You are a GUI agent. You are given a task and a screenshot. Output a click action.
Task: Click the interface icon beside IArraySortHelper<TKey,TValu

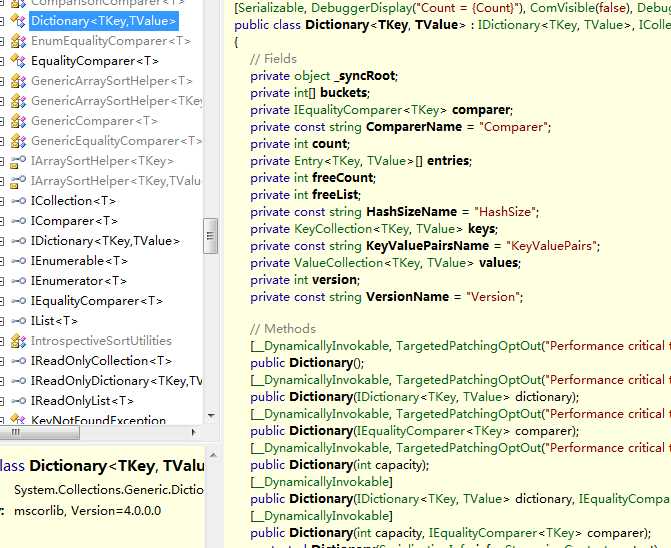pos(18,181)
